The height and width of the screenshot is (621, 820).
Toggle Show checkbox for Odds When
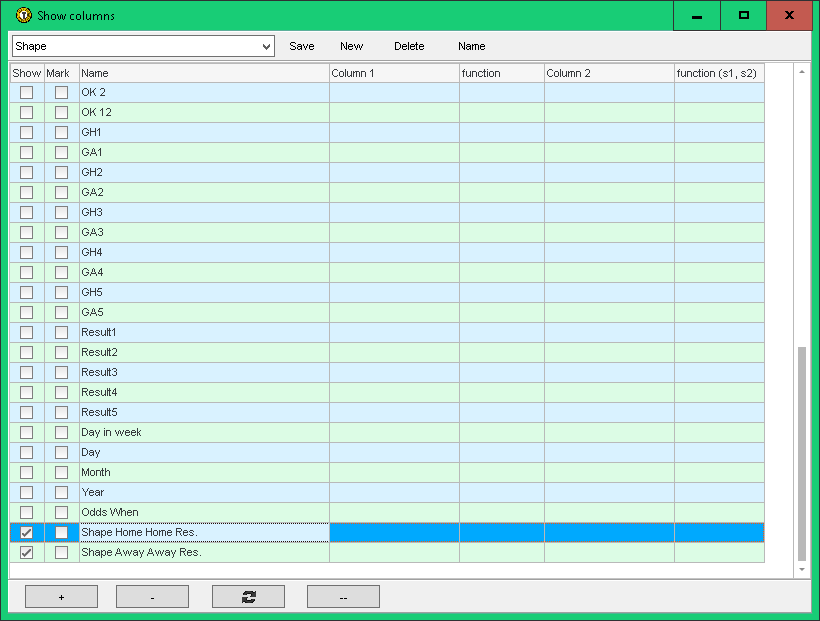27,513
